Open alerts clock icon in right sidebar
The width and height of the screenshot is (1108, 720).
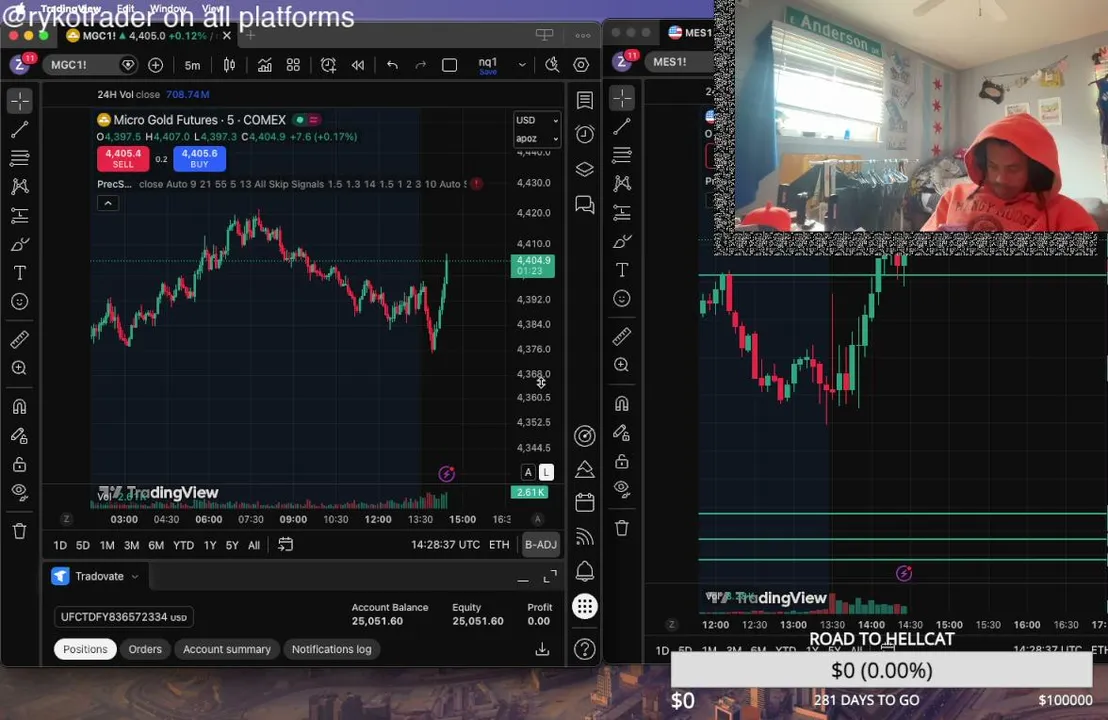click(584, 134)
